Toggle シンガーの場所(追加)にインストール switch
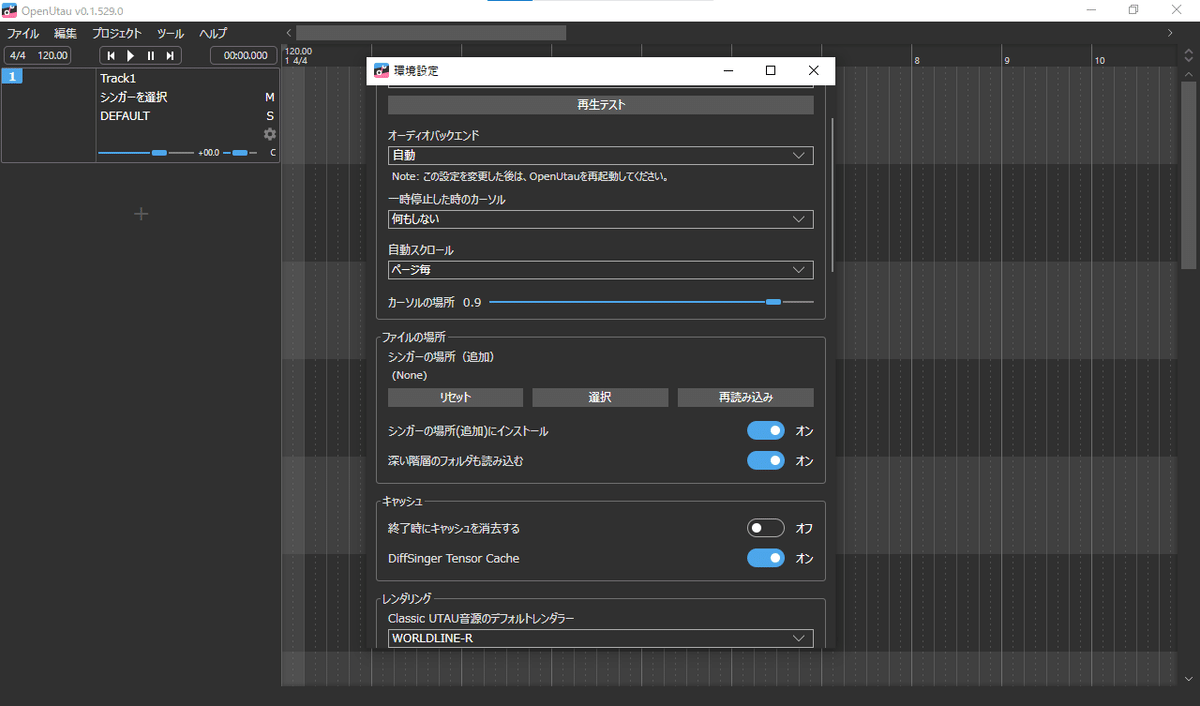Image resolution: width=1200 pixels, height=706 pixels. (x=766, y=431)
